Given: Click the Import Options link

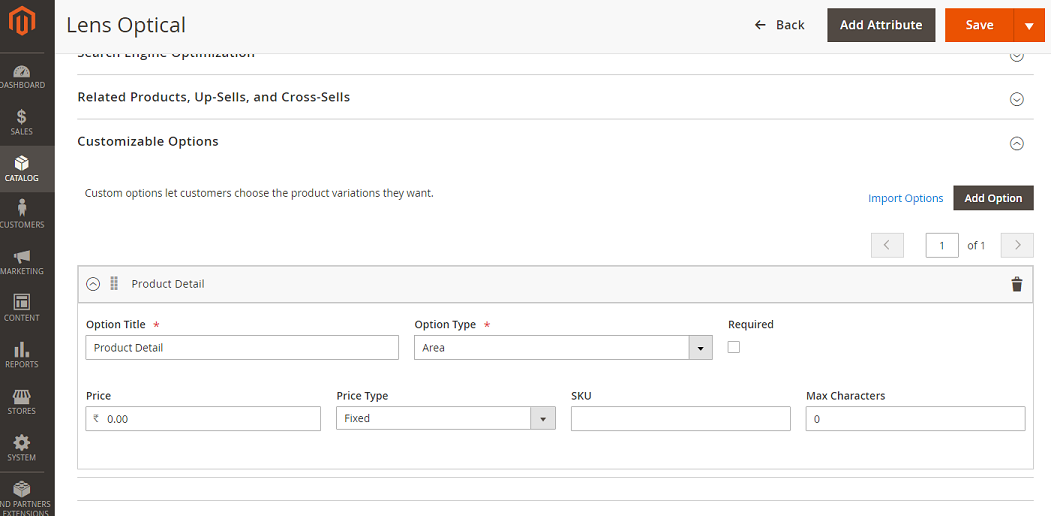Looking at the screenshot, I should coord(905,198).
